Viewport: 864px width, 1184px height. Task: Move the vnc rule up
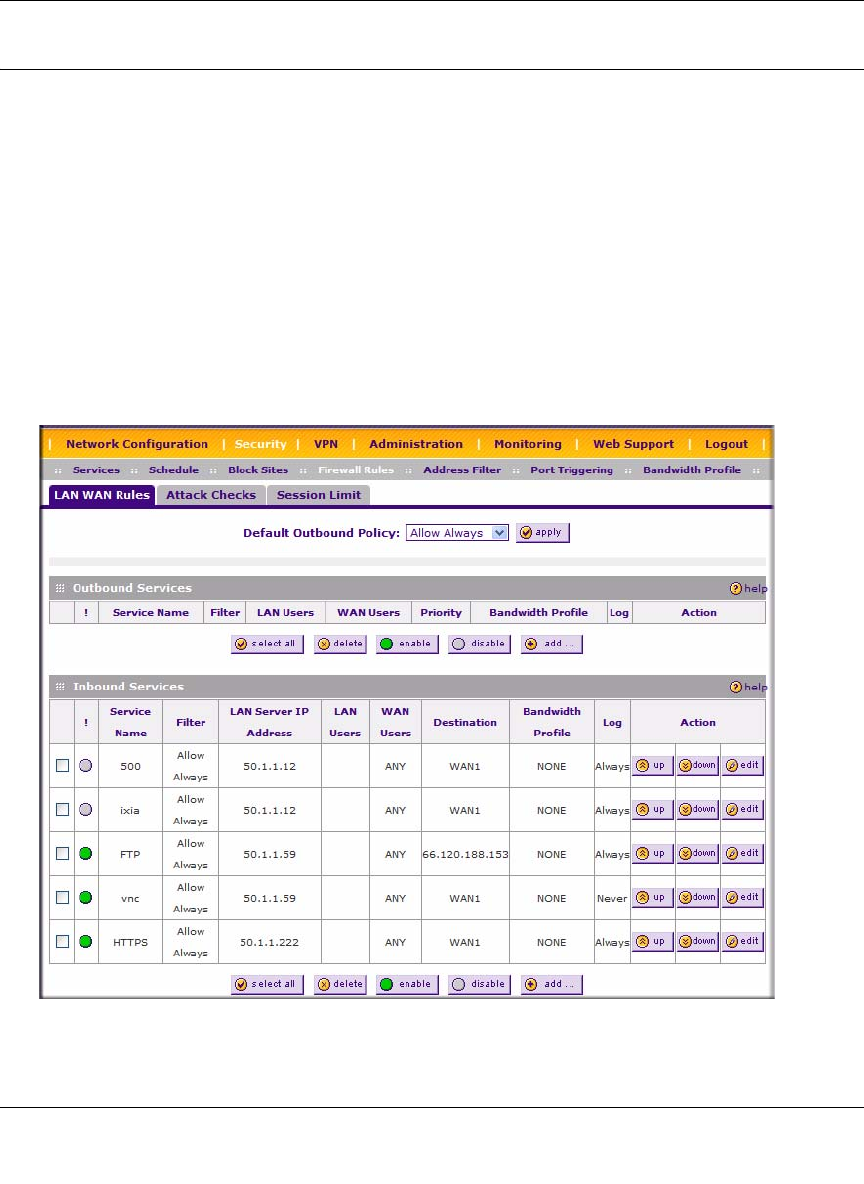[x=652, y=898]
